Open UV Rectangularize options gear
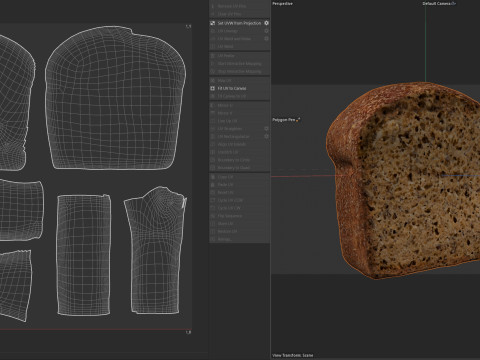 (x=266, y=136)
